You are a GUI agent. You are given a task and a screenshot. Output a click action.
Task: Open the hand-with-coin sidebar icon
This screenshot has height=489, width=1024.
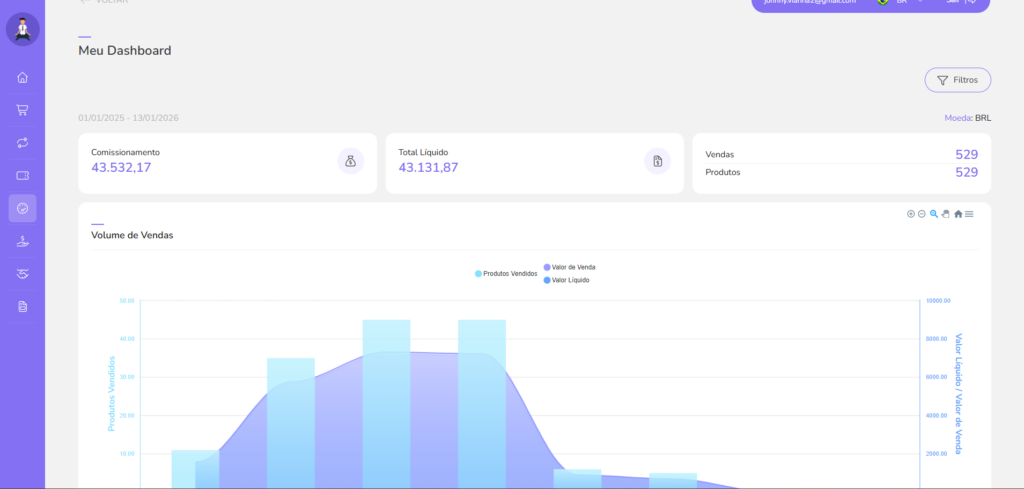click(x=22, y=241)
